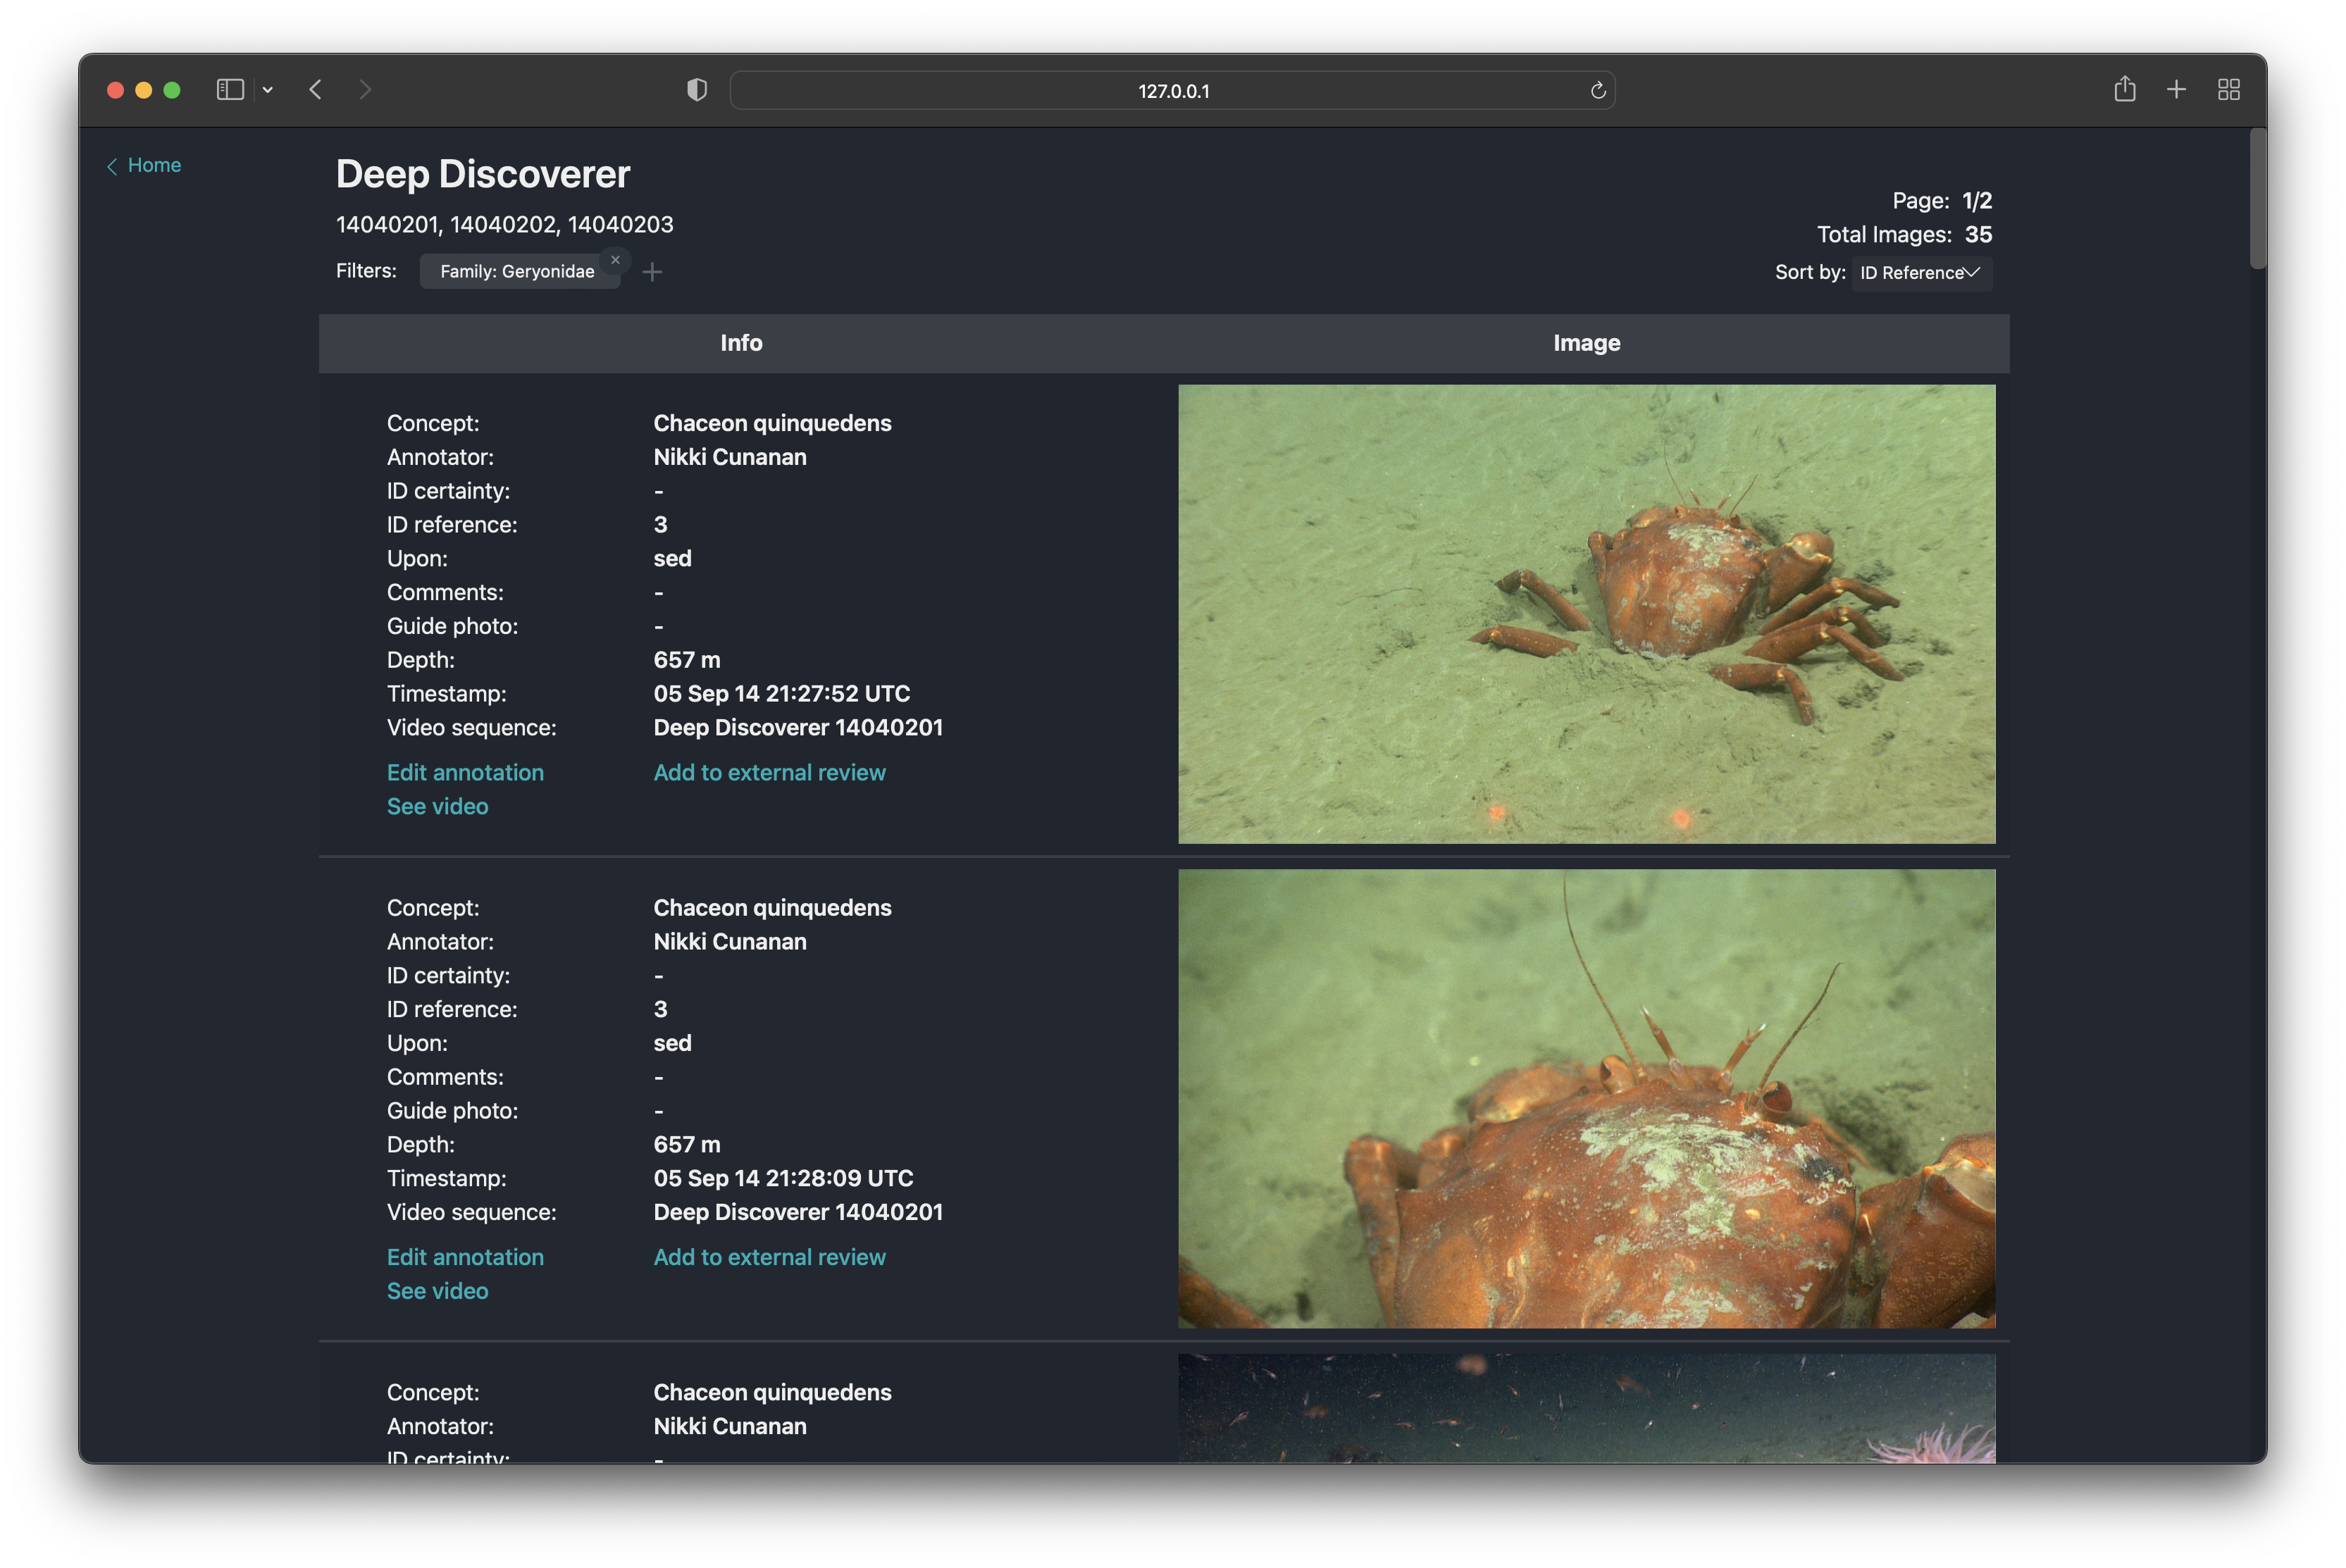
Task: Reload the page in address bar
Action: pos(1597,91)
